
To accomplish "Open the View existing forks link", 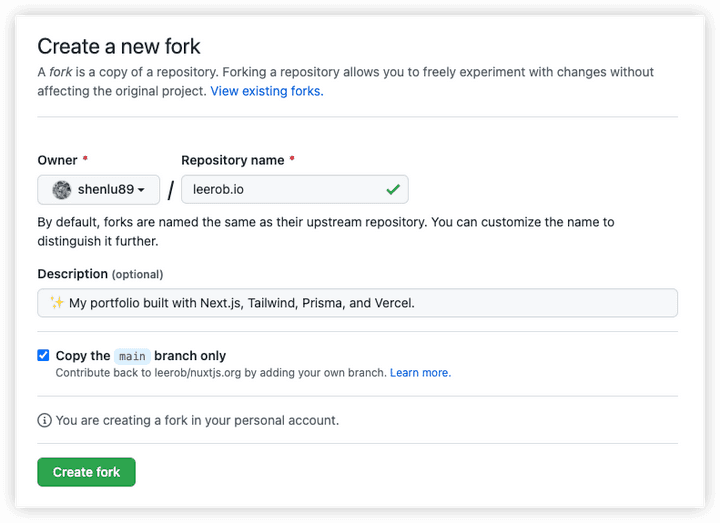I will click(x=267, y=91).
